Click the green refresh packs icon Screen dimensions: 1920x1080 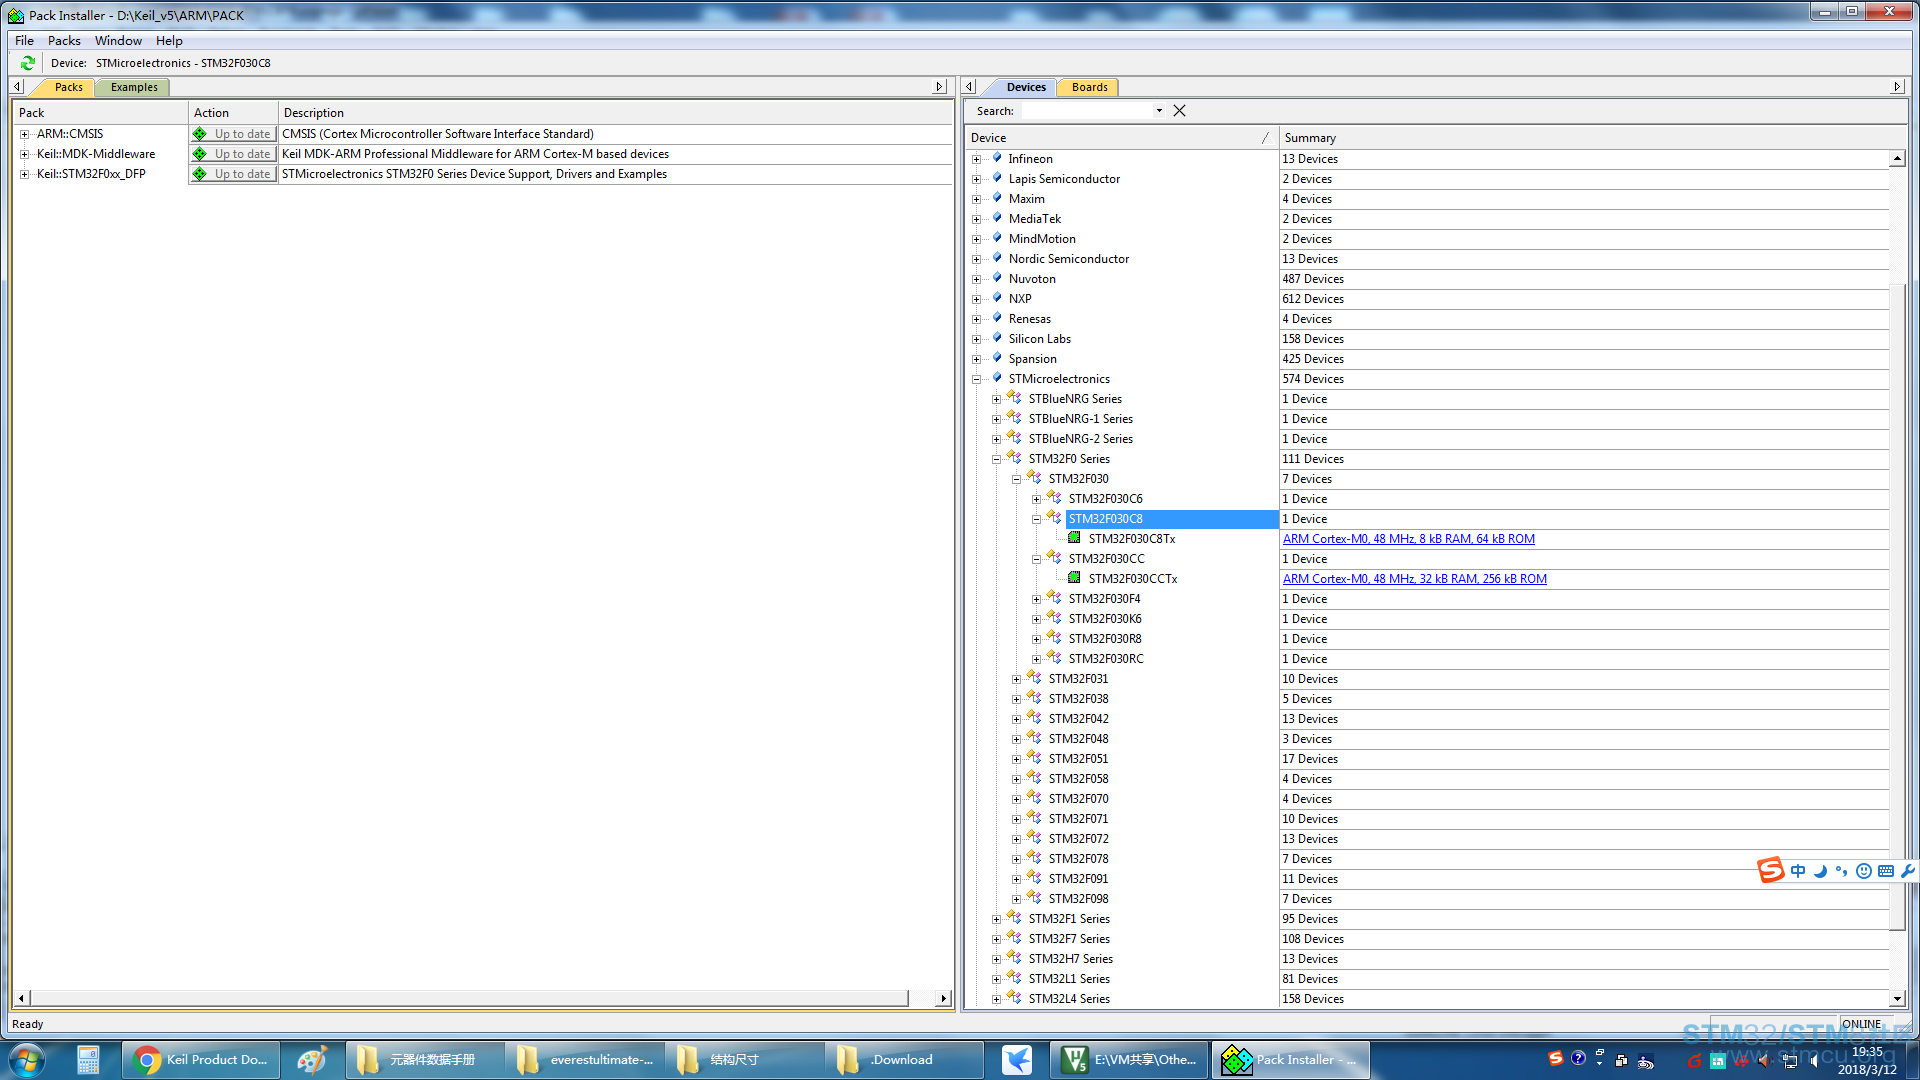28,63
